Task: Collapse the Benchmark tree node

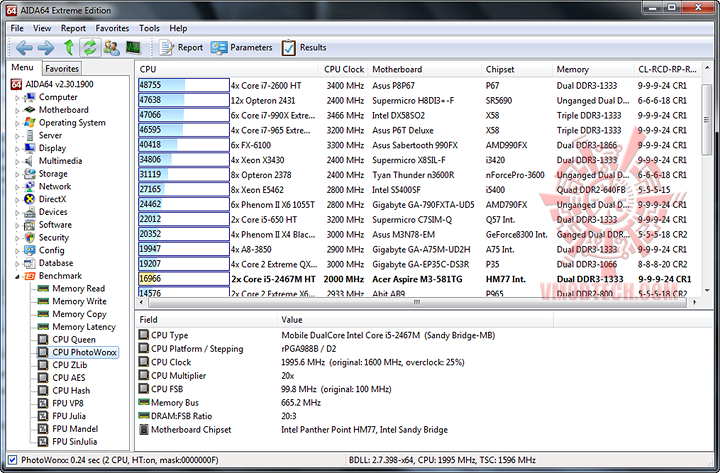Action: [17, 276]
